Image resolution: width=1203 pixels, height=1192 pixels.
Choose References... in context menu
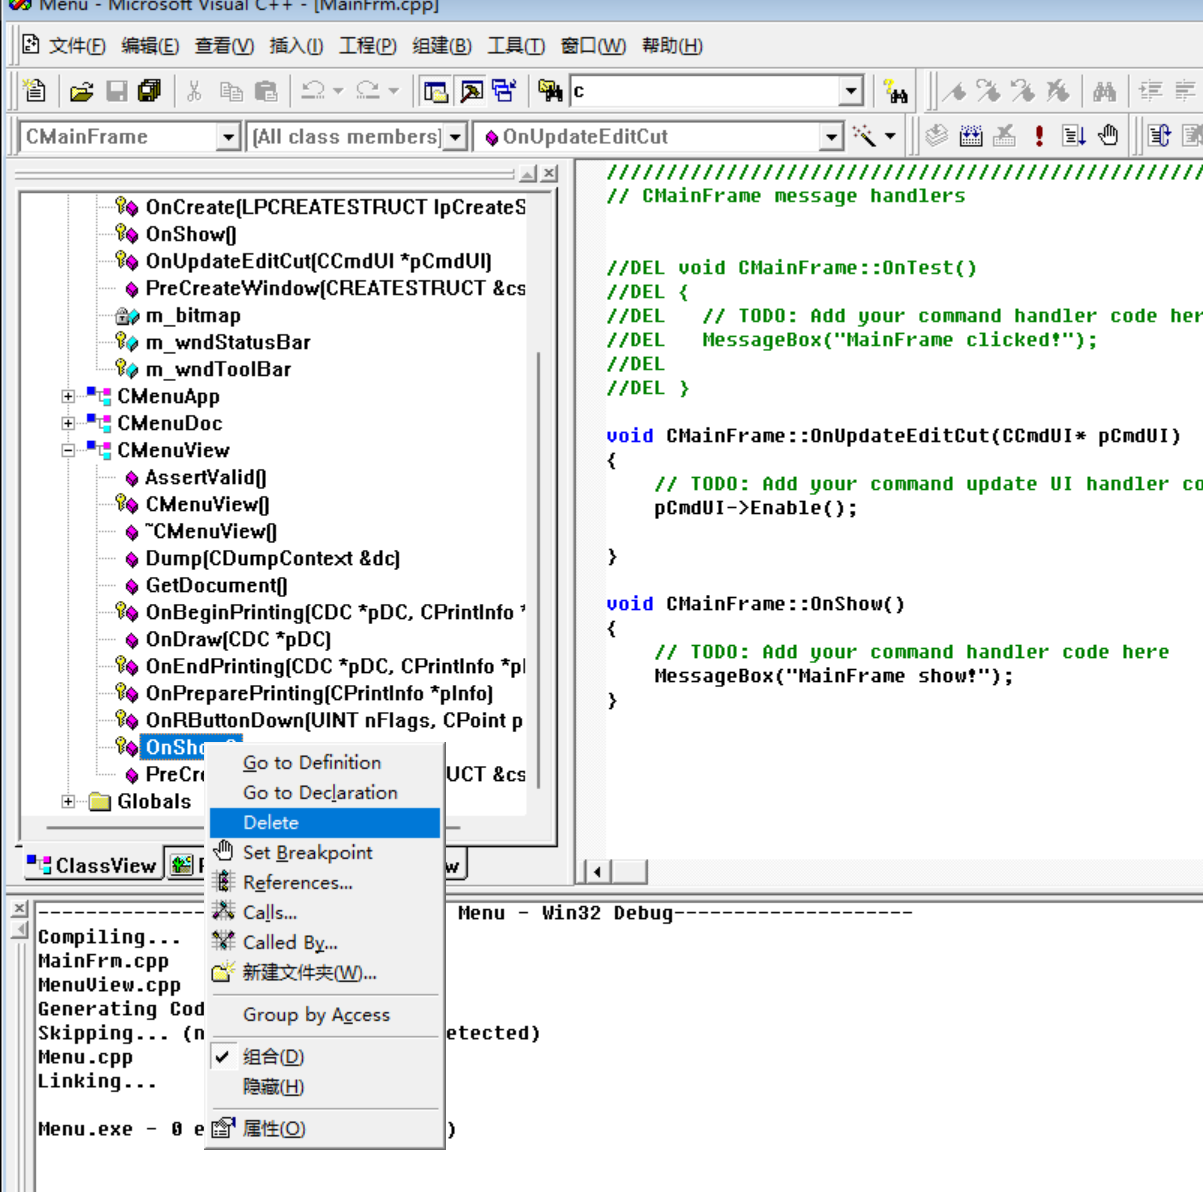point(325,882)
